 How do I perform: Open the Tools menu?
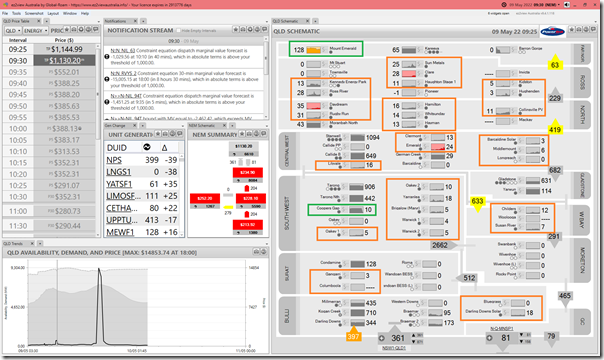(x=16, y=13)
